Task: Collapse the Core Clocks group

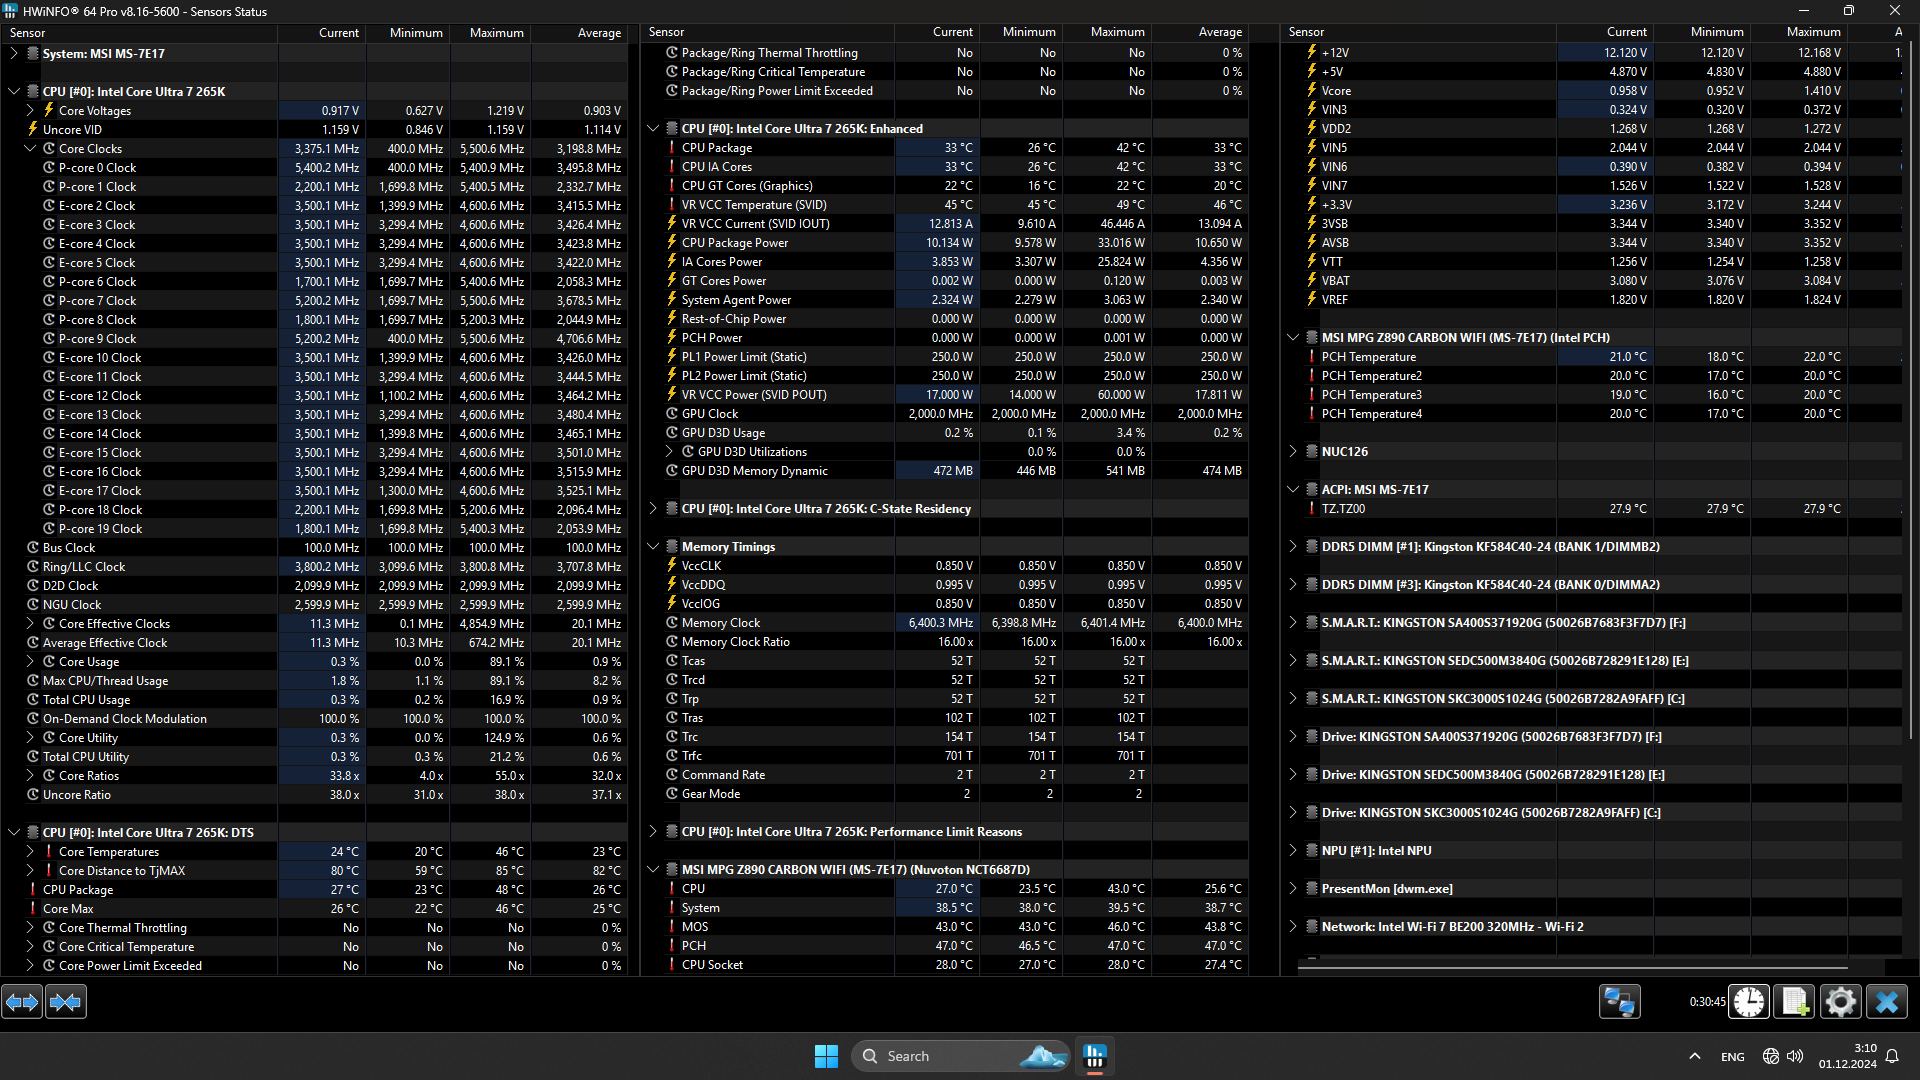Action: click(30, 148)
